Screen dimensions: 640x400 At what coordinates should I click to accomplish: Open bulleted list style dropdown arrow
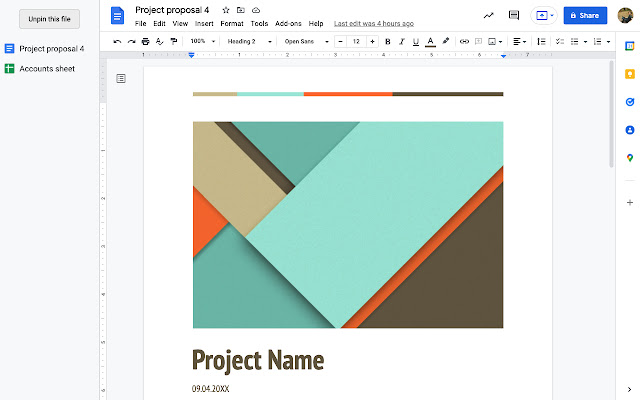point(585,42)
